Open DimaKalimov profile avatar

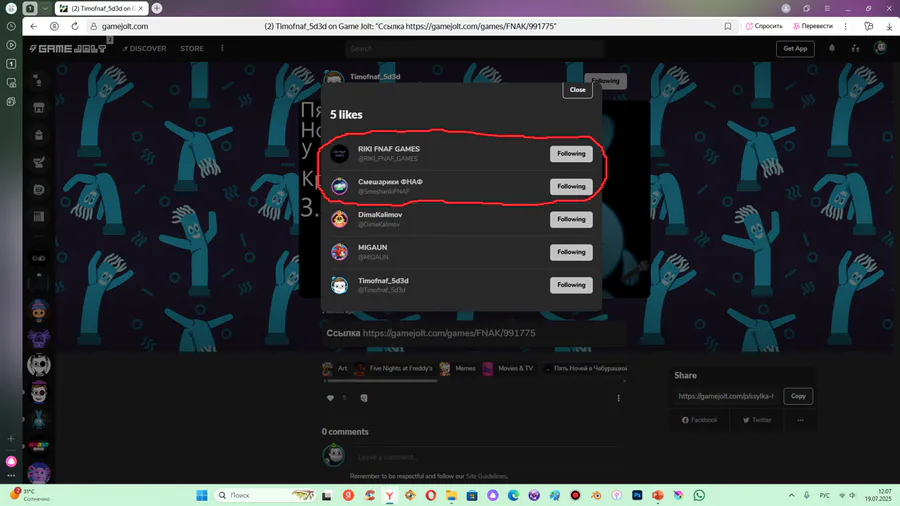coord(339,219)
